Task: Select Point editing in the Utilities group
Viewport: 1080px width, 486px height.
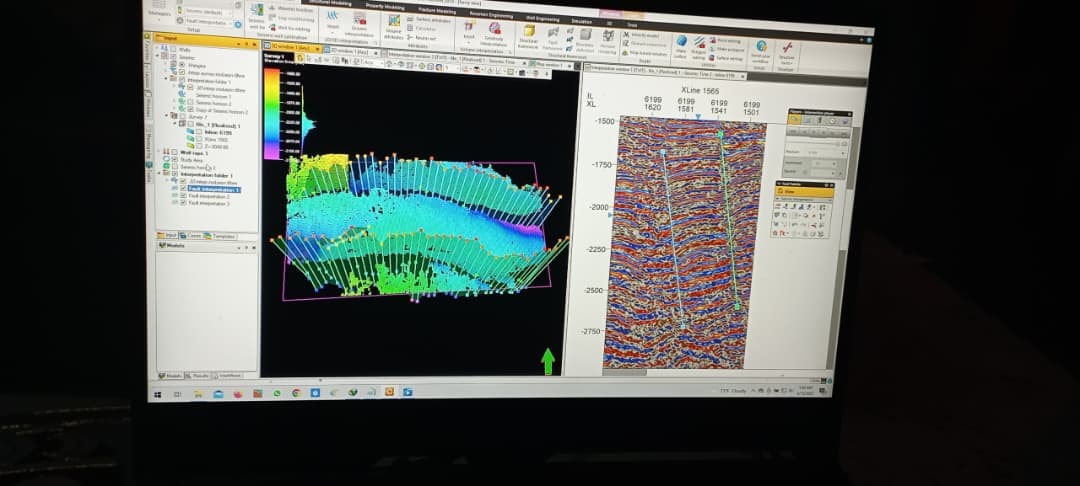Action: pos(725,41)
